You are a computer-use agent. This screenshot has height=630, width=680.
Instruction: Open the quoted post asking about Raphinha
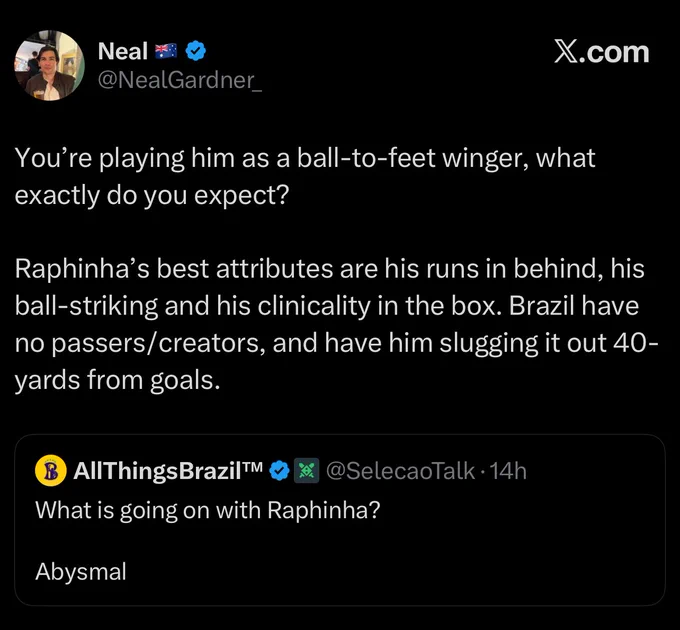(x=340, y=520)
